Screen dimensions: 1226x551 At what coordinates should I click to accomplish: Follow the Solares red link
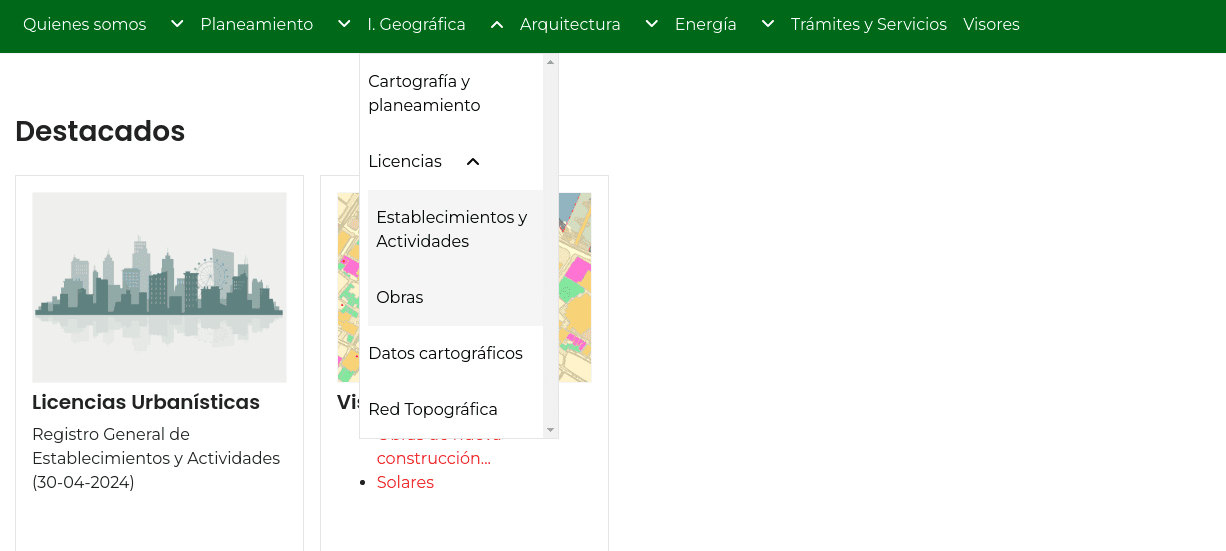(x=405, y=482)
